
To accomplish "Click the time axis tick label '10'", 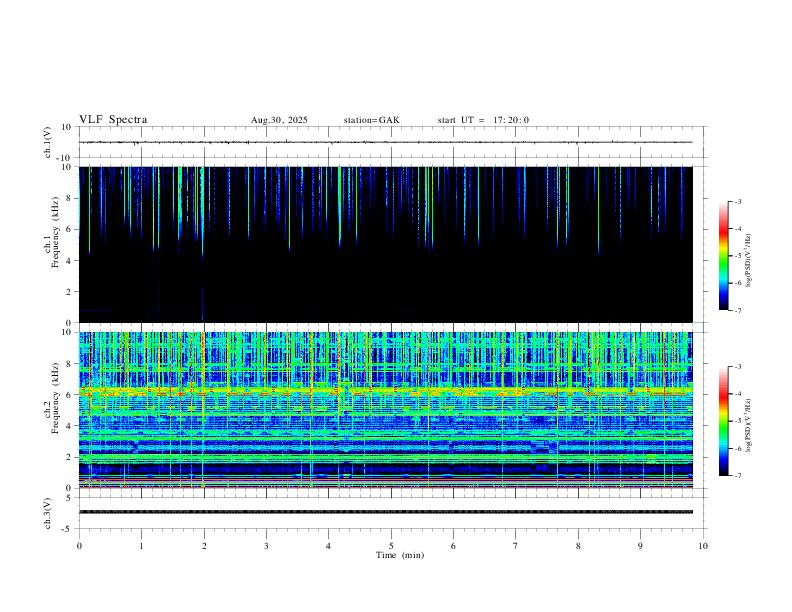I will 703,546.
